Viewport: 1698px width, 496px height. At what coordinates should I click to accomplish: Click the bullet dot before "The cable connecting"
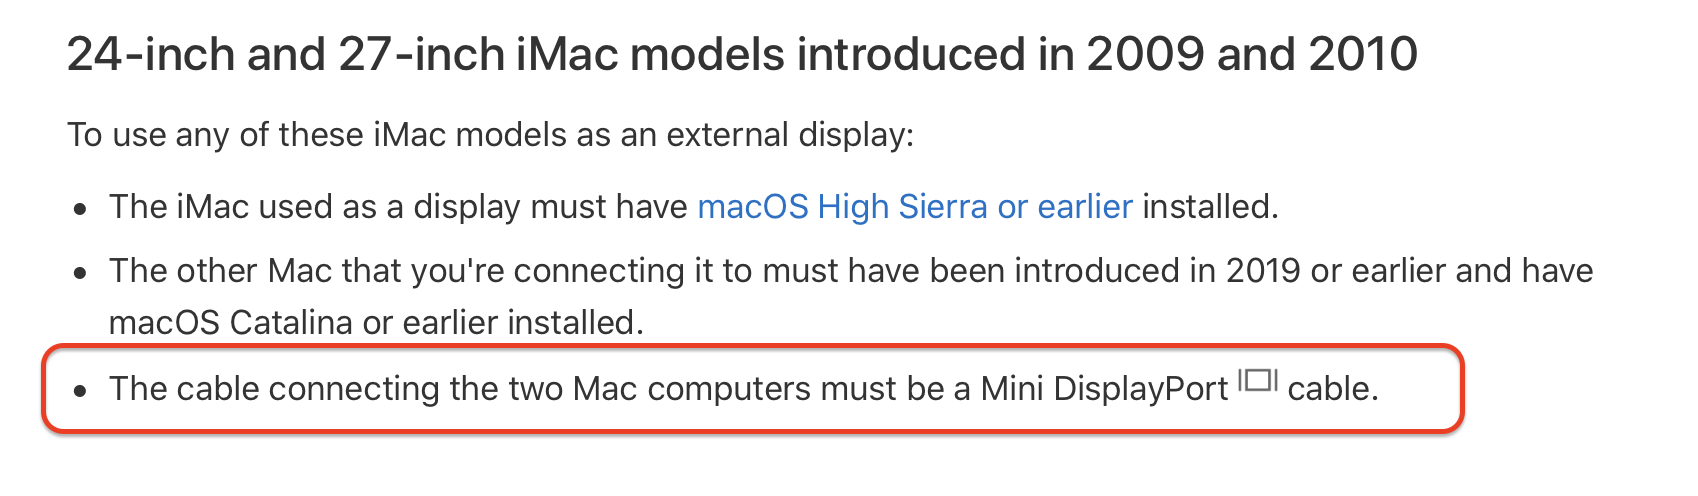pos(81,392)
